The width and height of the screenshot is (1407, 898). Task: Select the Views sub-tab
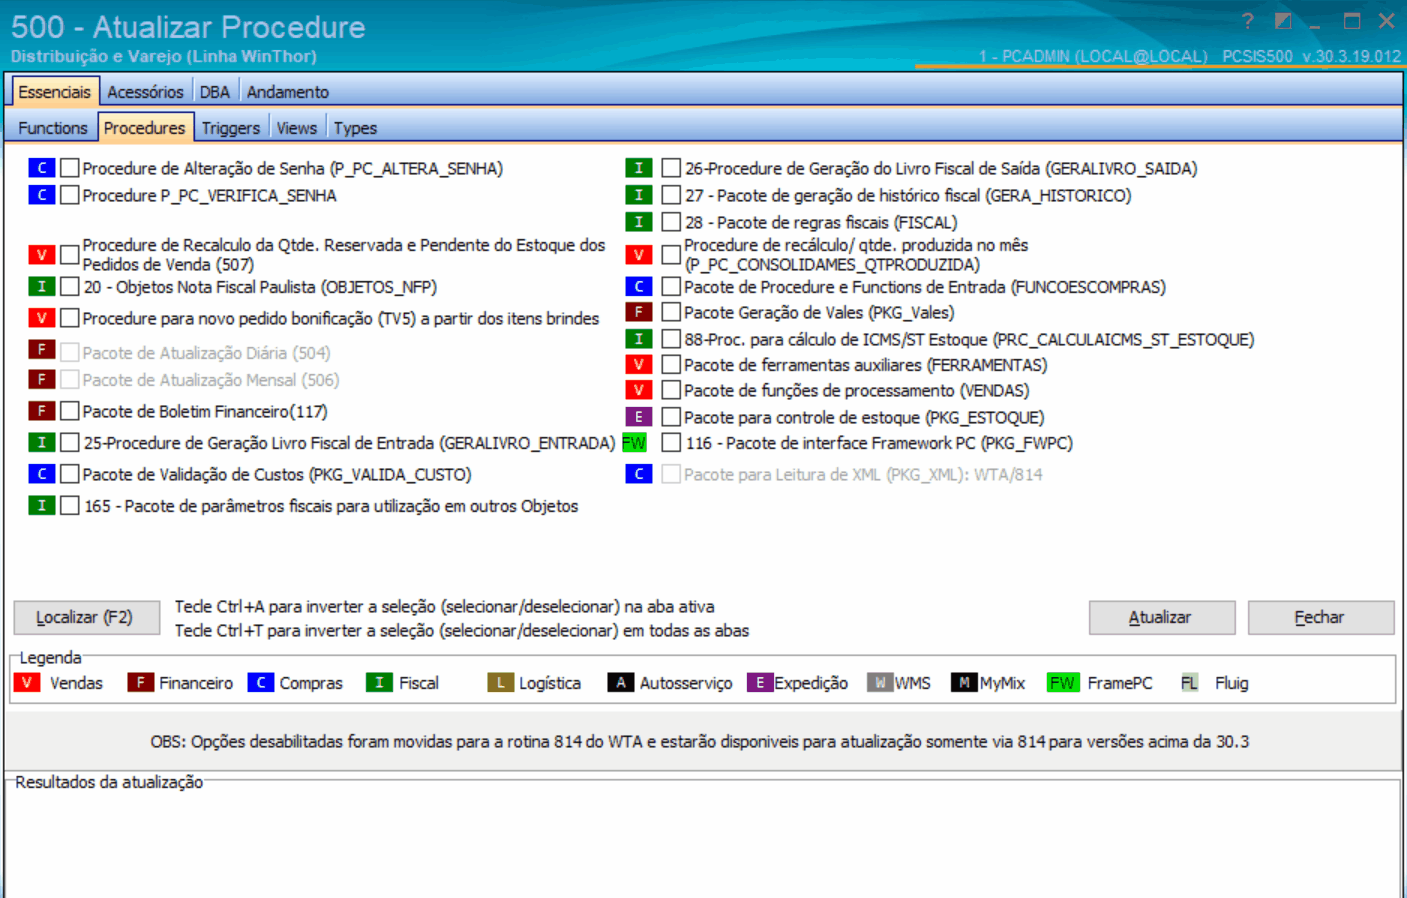pyautogui.click(x=297, y=128)
